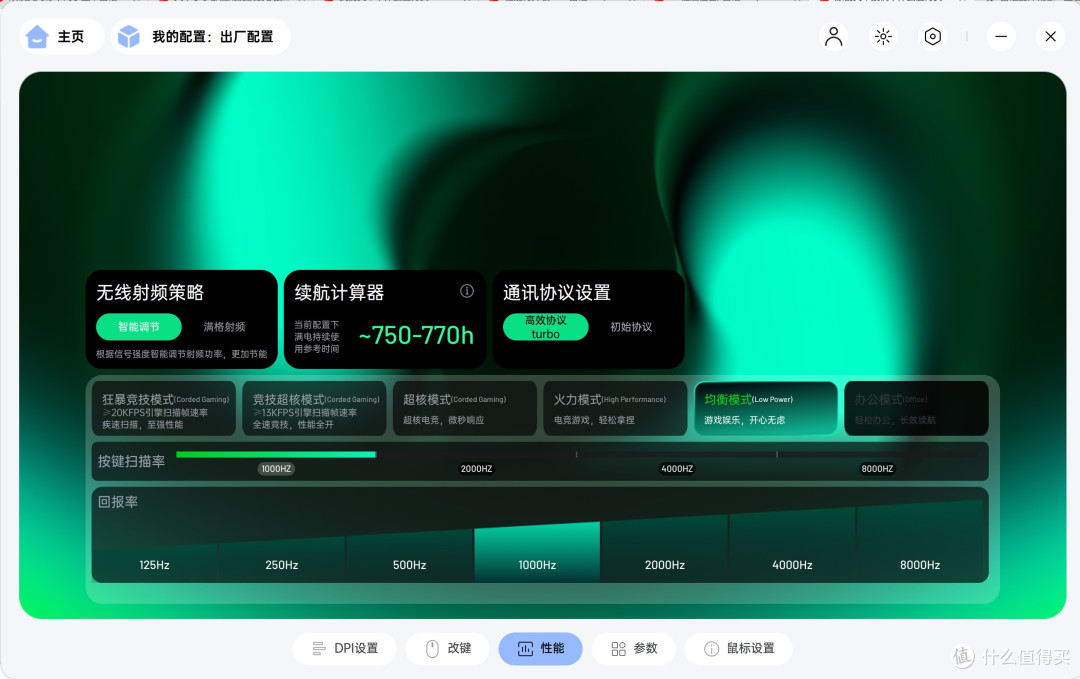The image size is (1080, 679).
Task: Click the mouse icon beside 改键
Action: point(432,649)
